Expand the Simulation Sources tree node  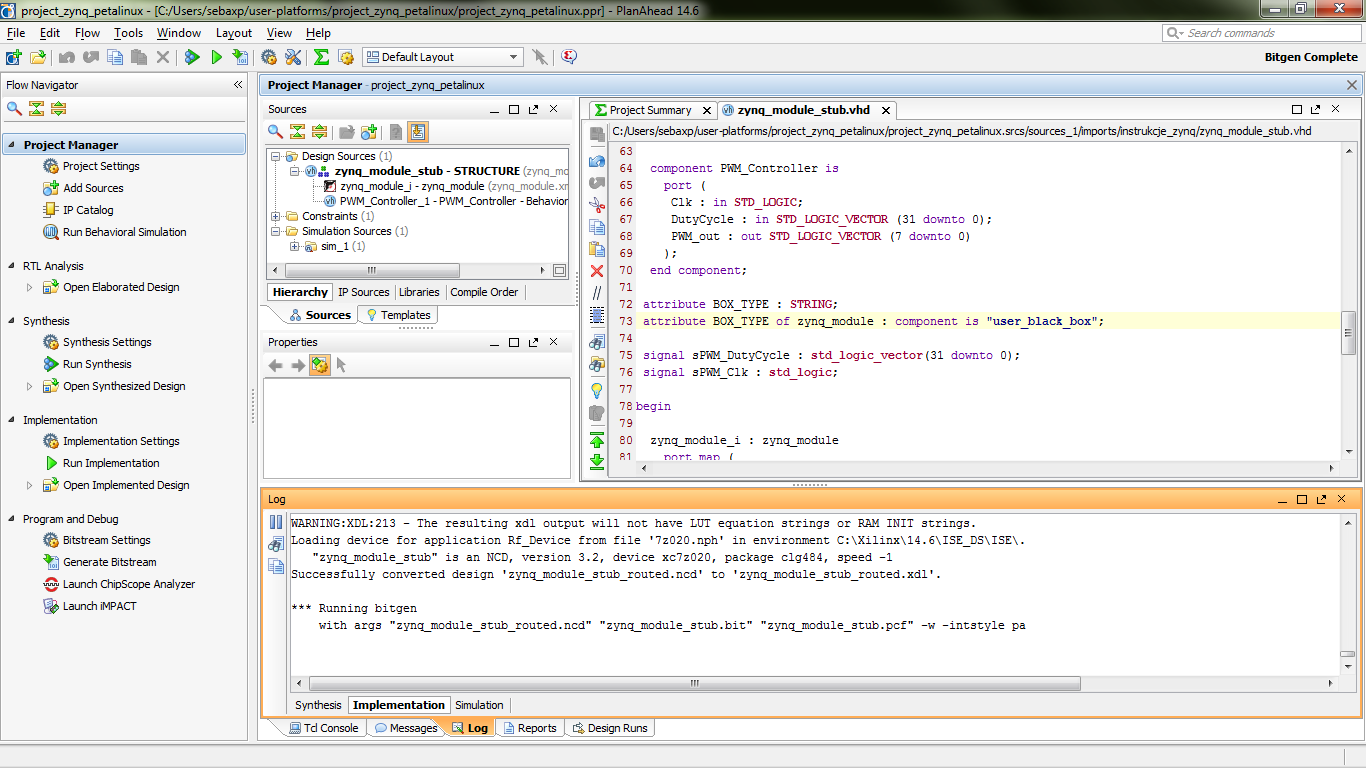[x=276, y=232]
